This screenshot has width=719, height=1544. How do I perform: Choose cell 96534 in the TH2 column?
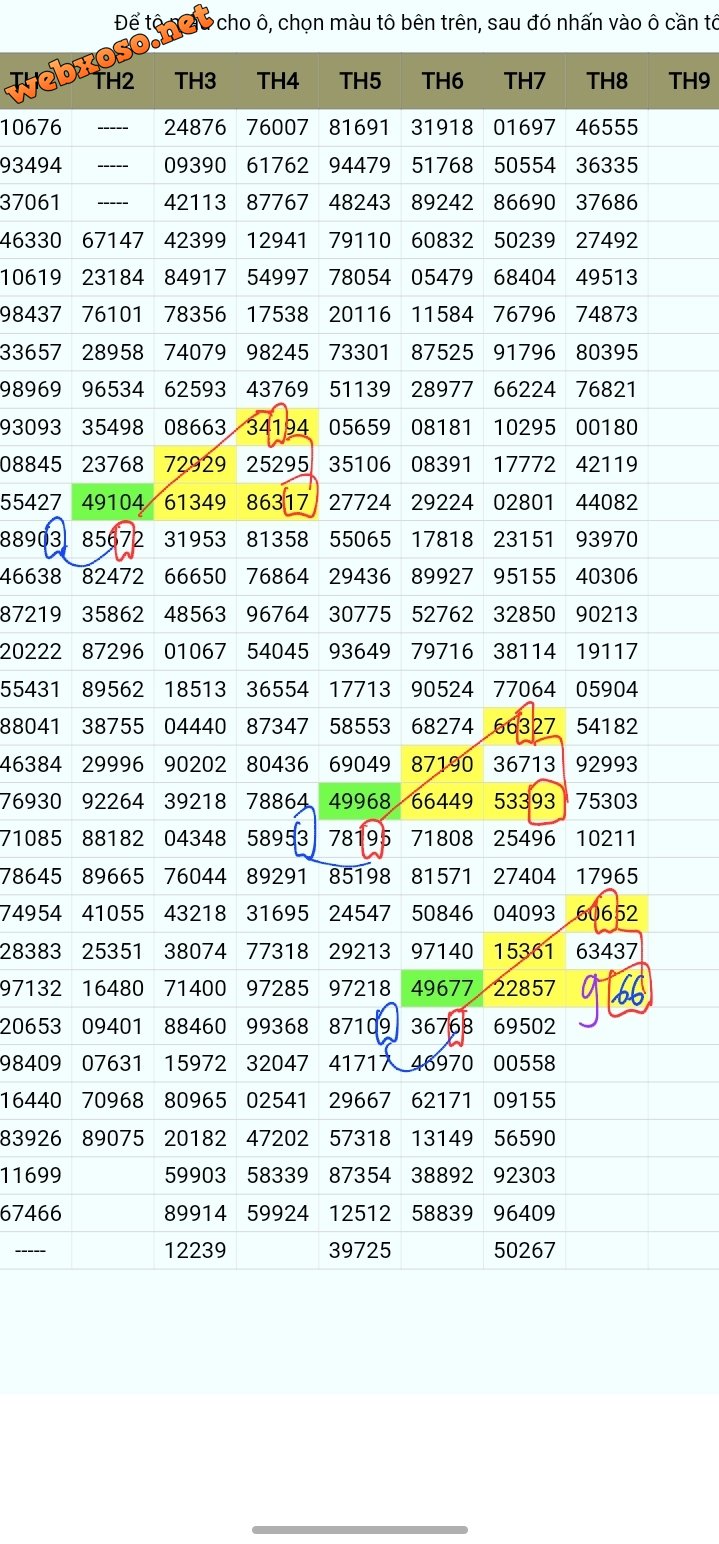113,390
